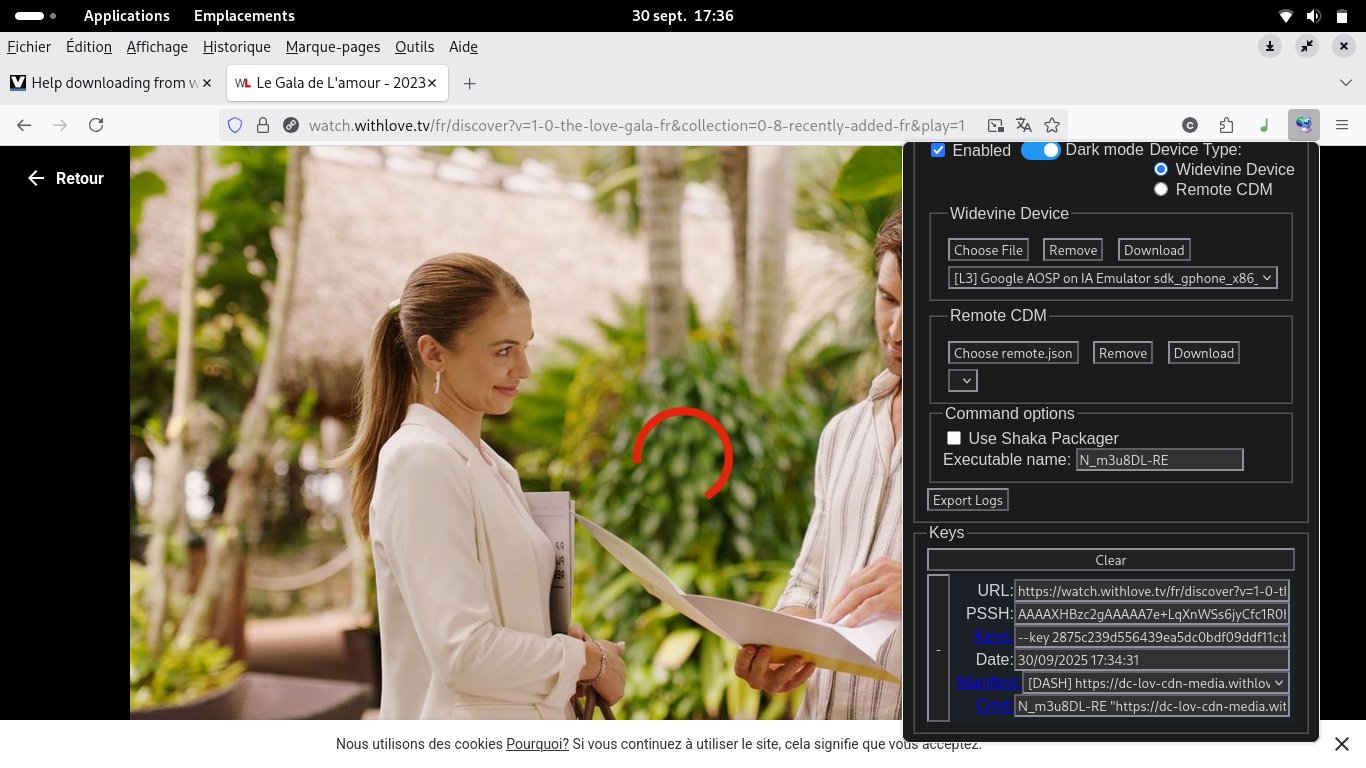Open the empty Remote CDM dropdown

click(963, 381)
